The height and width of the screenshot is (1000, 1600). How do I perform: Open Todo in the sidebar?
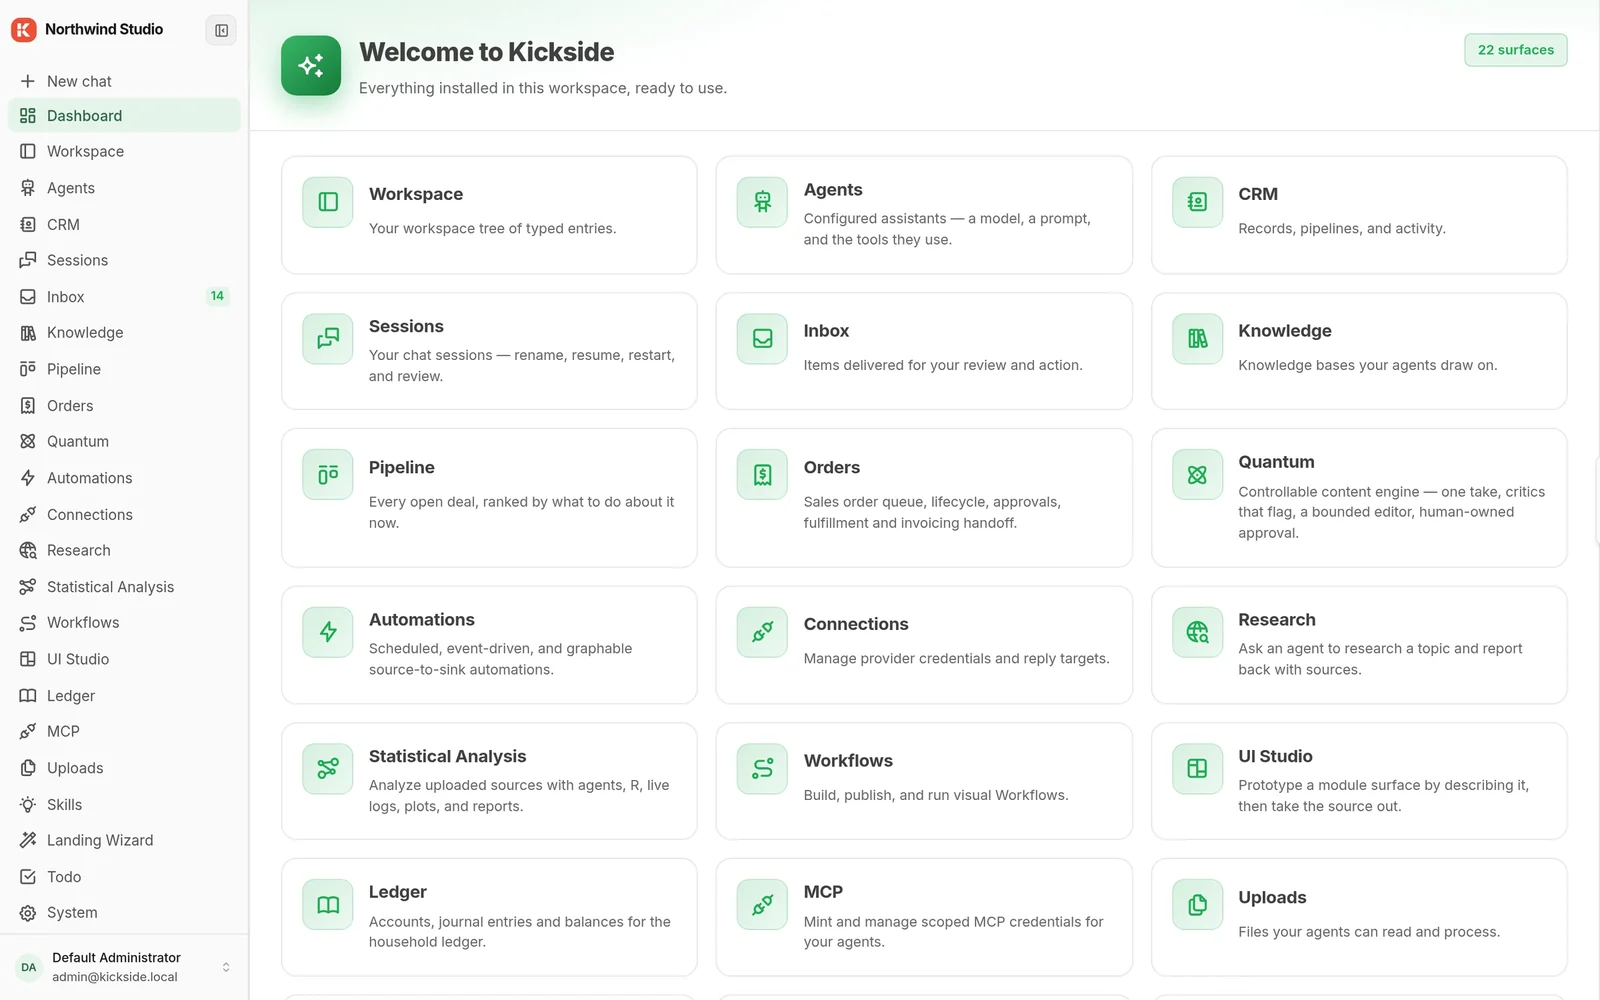click(124, 877)
